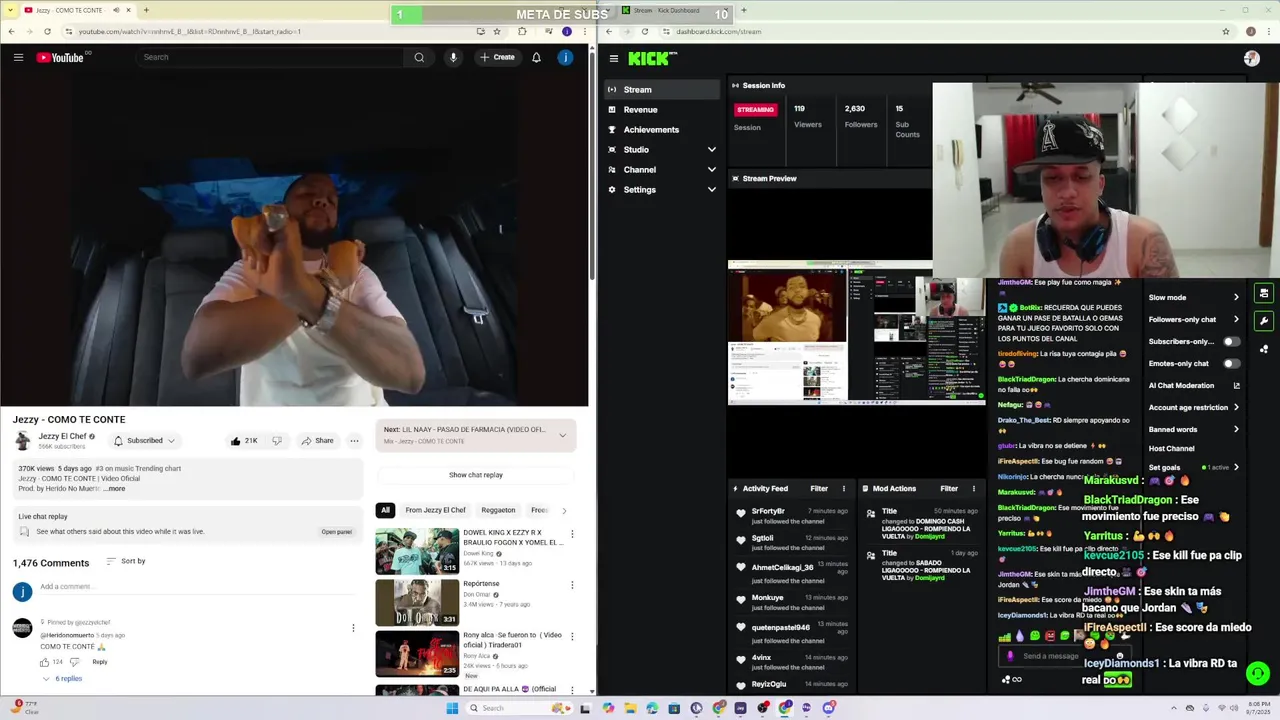Open the Repórtense video thumbnail

pos(417,602)
